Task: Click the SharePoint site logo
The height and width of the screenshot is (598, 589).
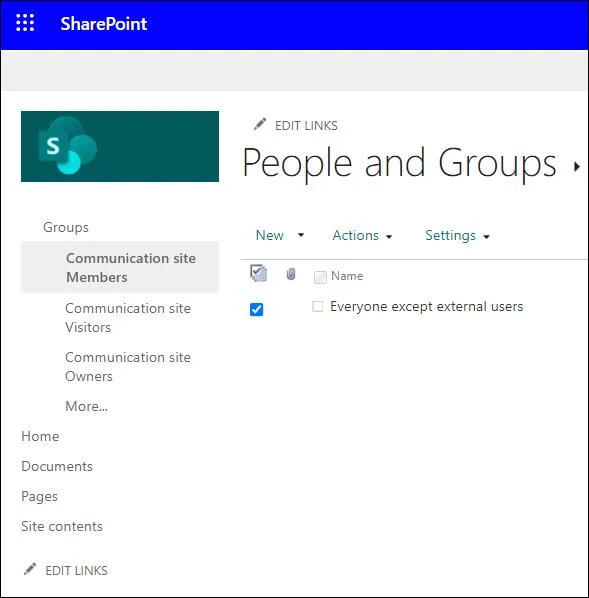Action: click(x=120, y=146)
